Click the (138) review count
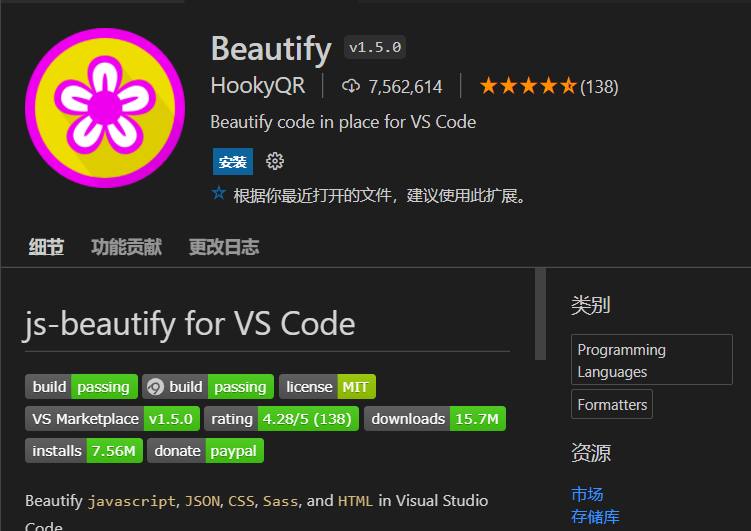 (x=599, y=87)
